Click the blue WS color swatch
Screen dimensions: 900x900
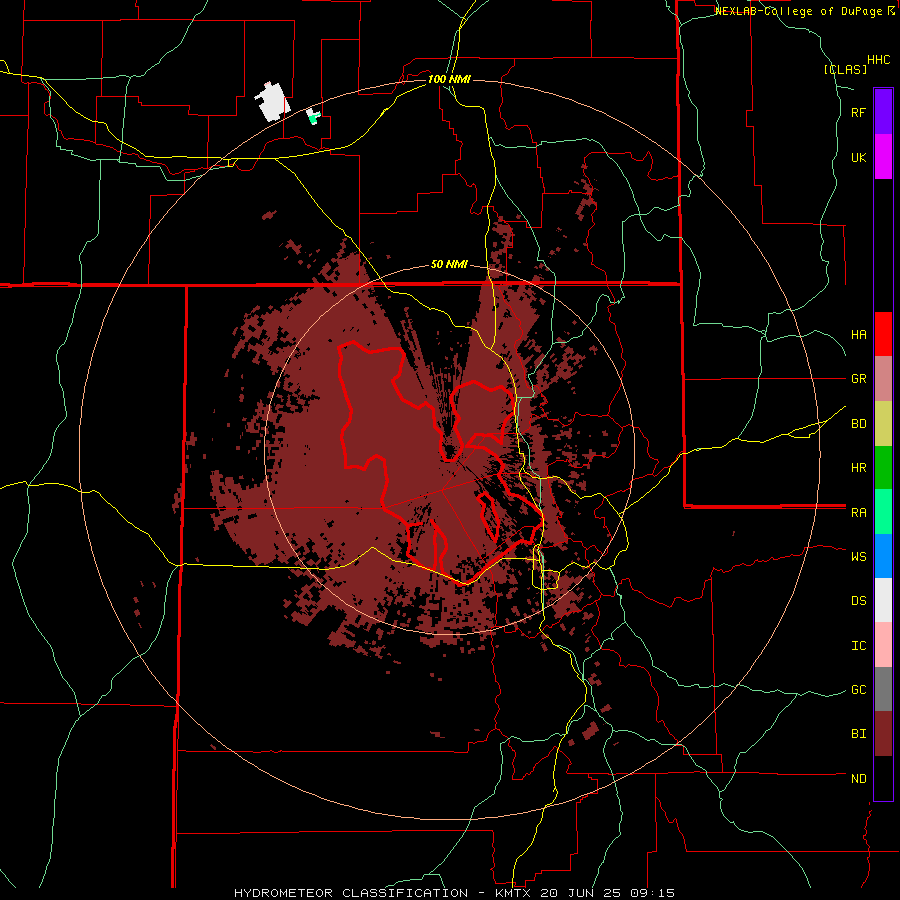point(883,556)
